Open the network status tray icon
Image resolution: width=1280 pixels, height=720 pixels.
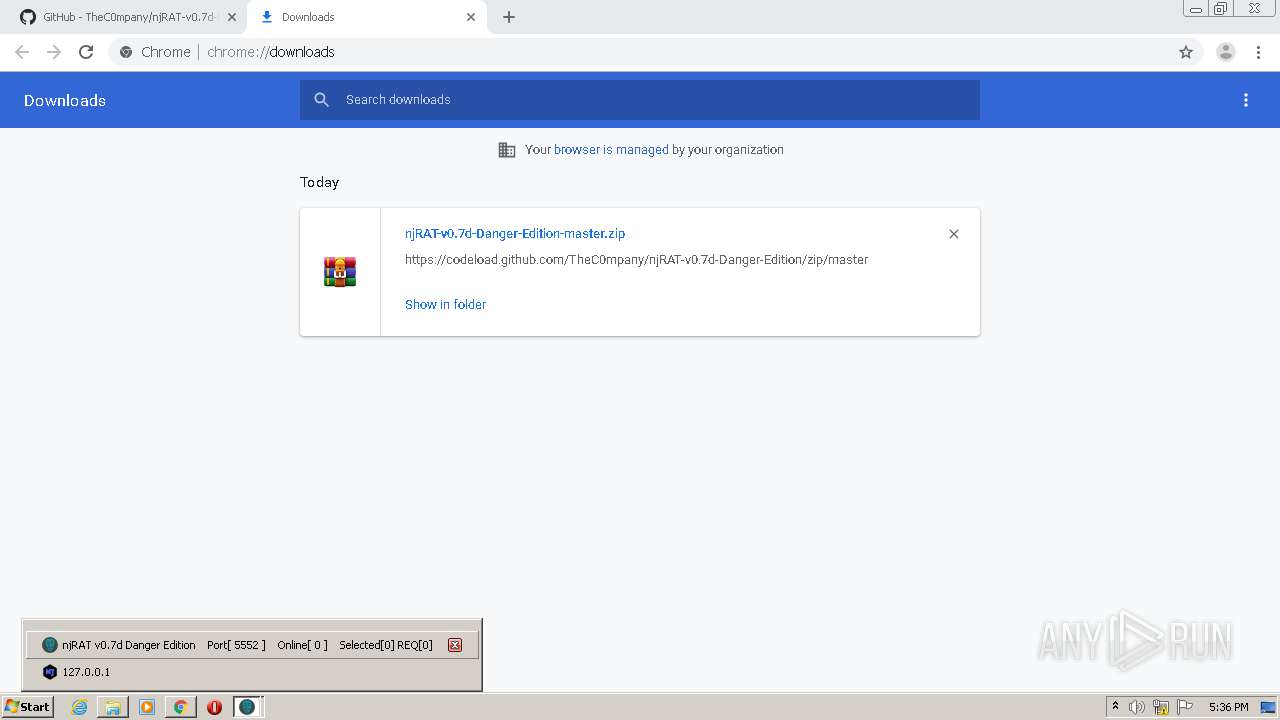tap(1161, 707)
